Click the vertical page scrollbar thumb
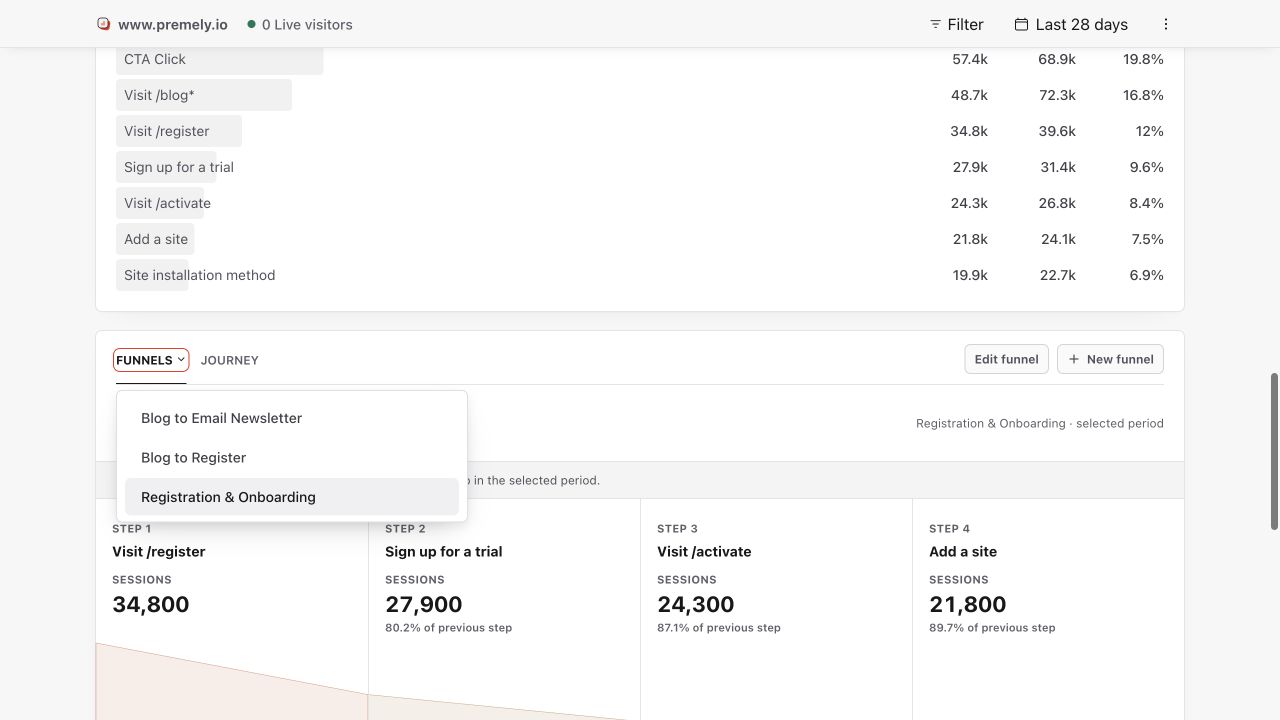The image size is (1280, 720). pyautogui.click(x=1274, y=452)
